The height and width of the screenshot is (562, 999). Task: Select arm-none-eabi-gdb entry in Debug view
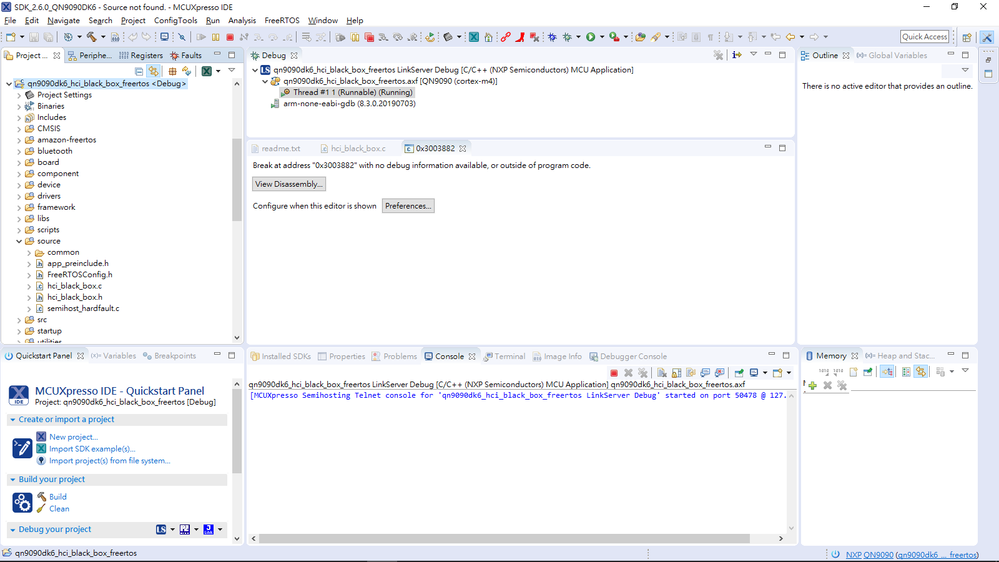349,104
